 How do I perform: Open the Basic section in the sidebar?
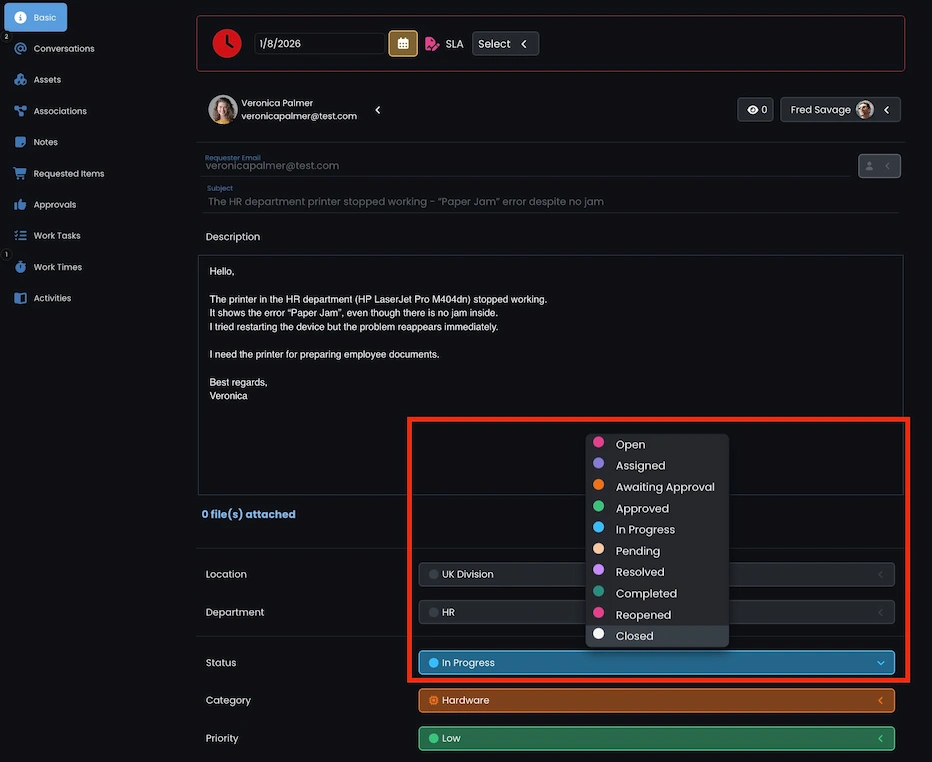point(36,17)
